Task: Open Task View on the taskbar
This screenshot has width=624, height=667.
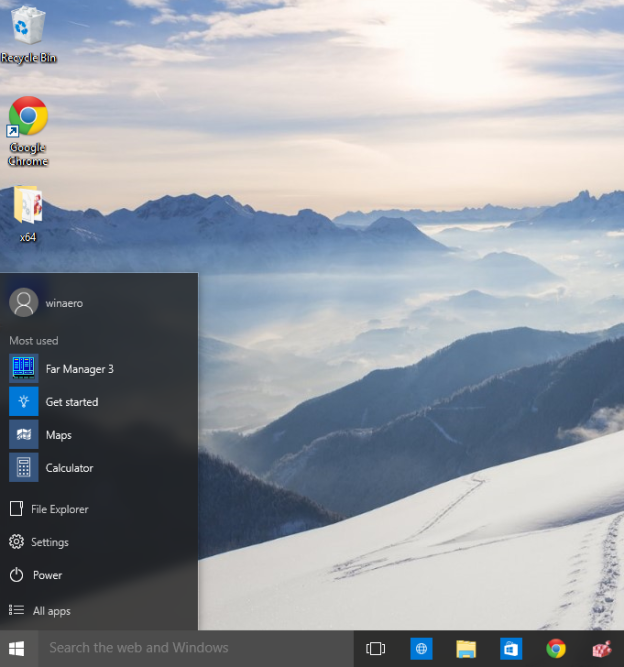Action: coord(376,648)
